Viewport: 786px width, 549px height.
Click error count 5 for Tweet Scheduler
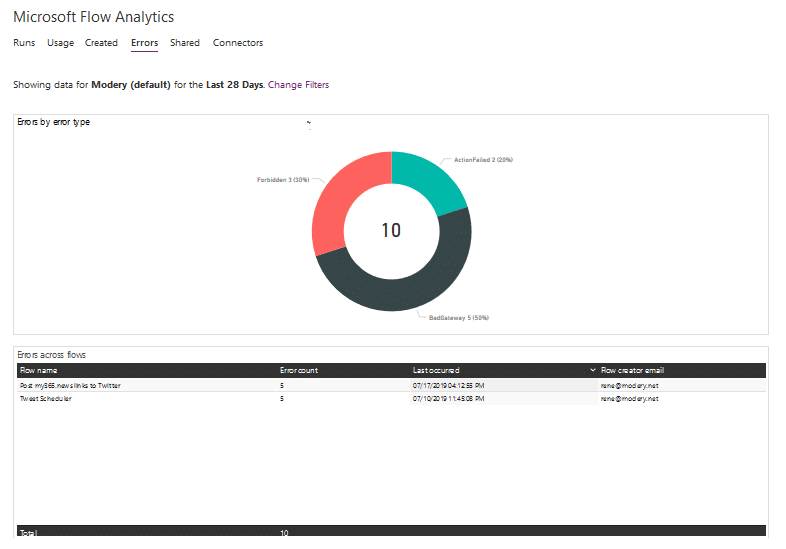coord(282,399)
